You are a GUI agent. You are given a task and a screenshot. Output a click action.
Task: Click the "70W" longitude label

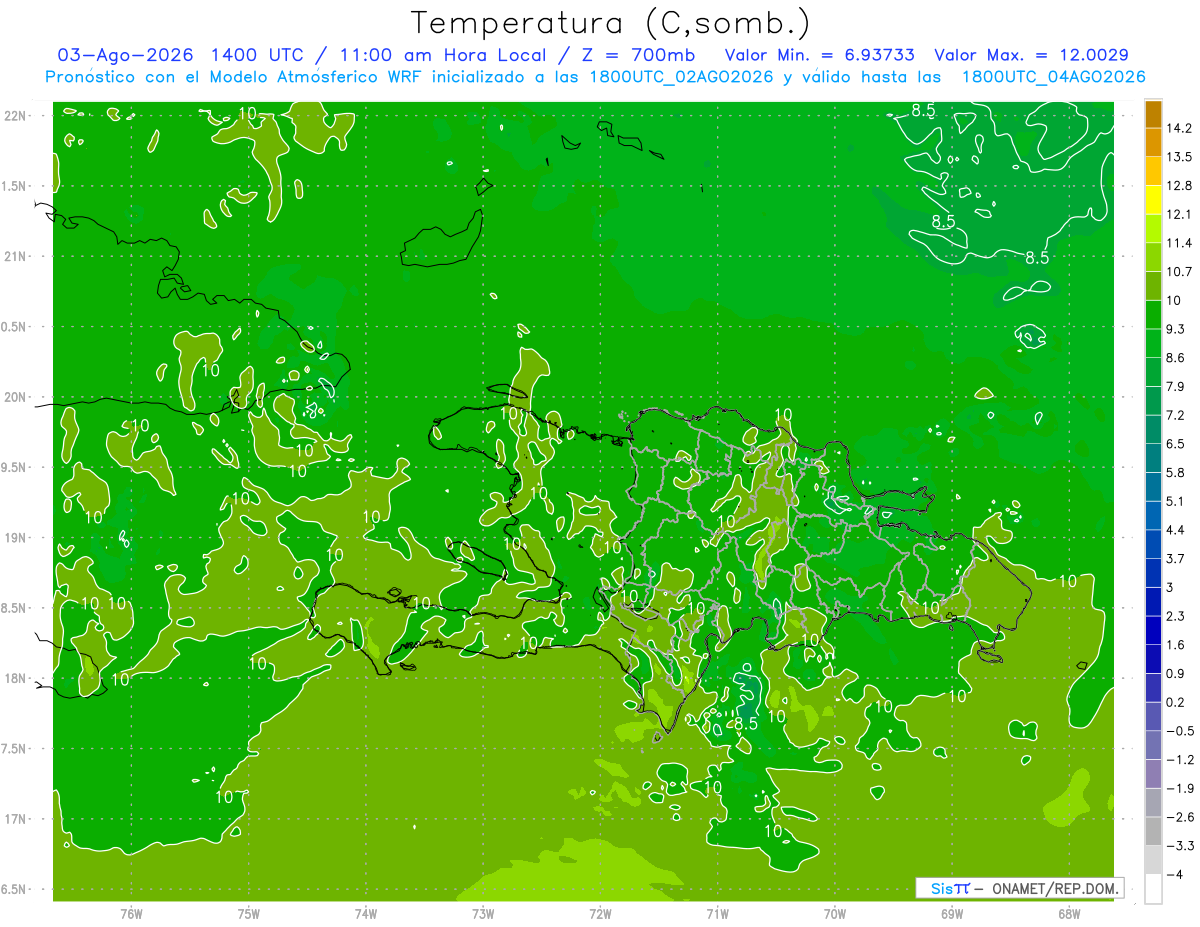pyautogui.click(x=835, y=913)
